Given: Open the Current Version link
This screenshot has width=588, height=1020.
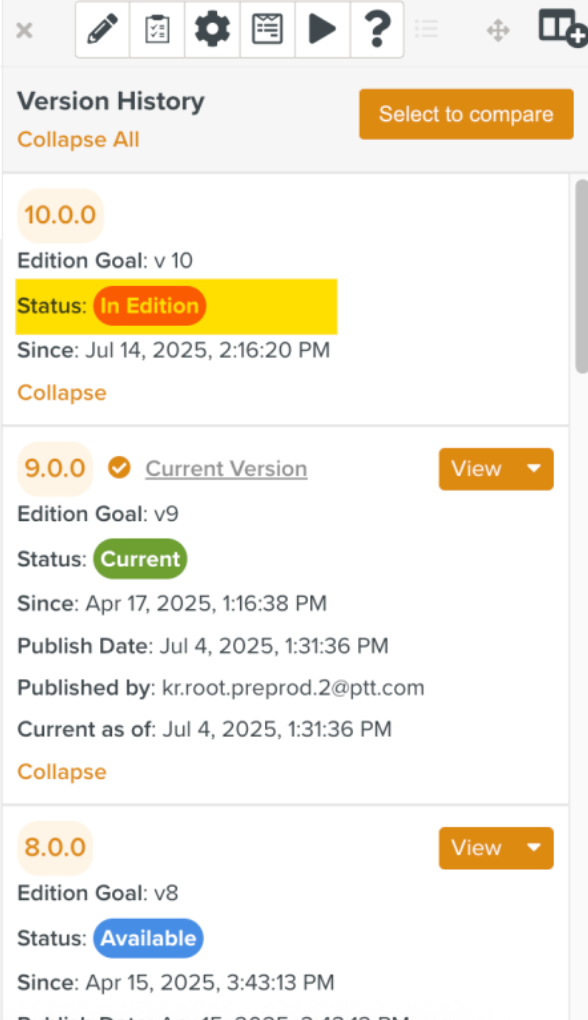Looking at the screenshot, I should pos(226,468).
